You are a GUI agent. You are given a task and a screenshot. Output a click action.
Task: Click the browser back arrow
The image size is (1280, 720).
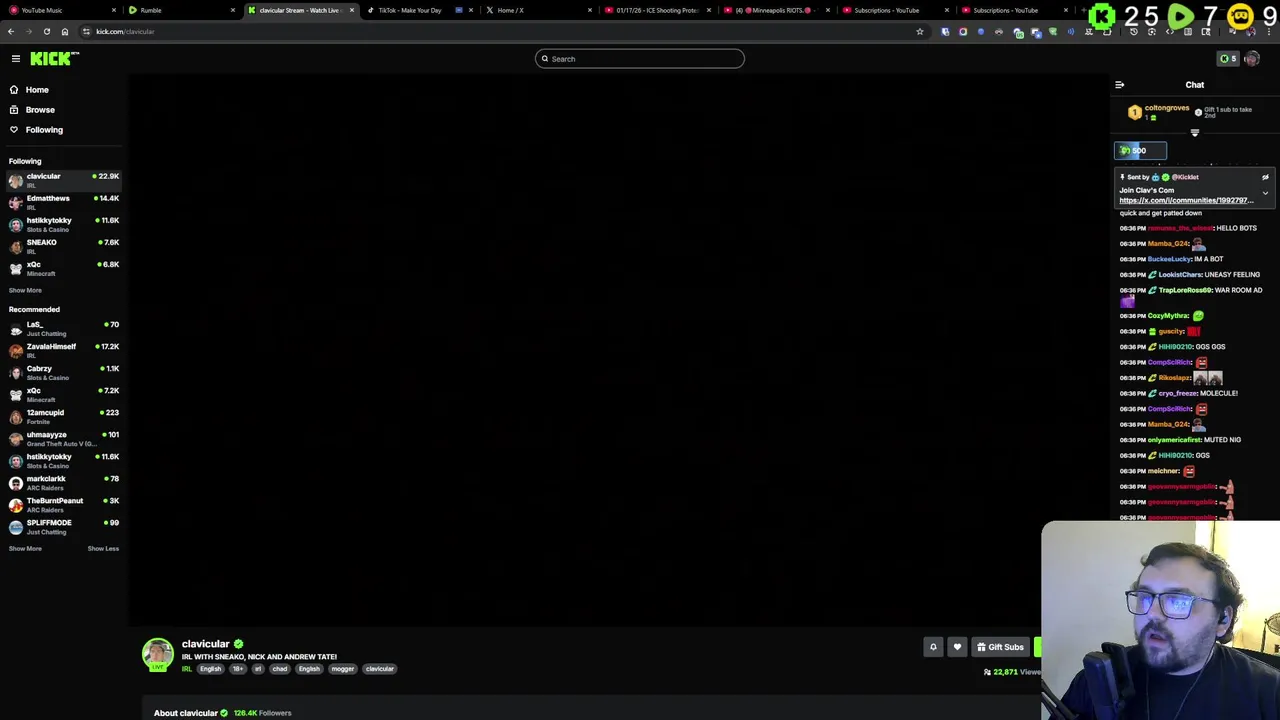11,32
